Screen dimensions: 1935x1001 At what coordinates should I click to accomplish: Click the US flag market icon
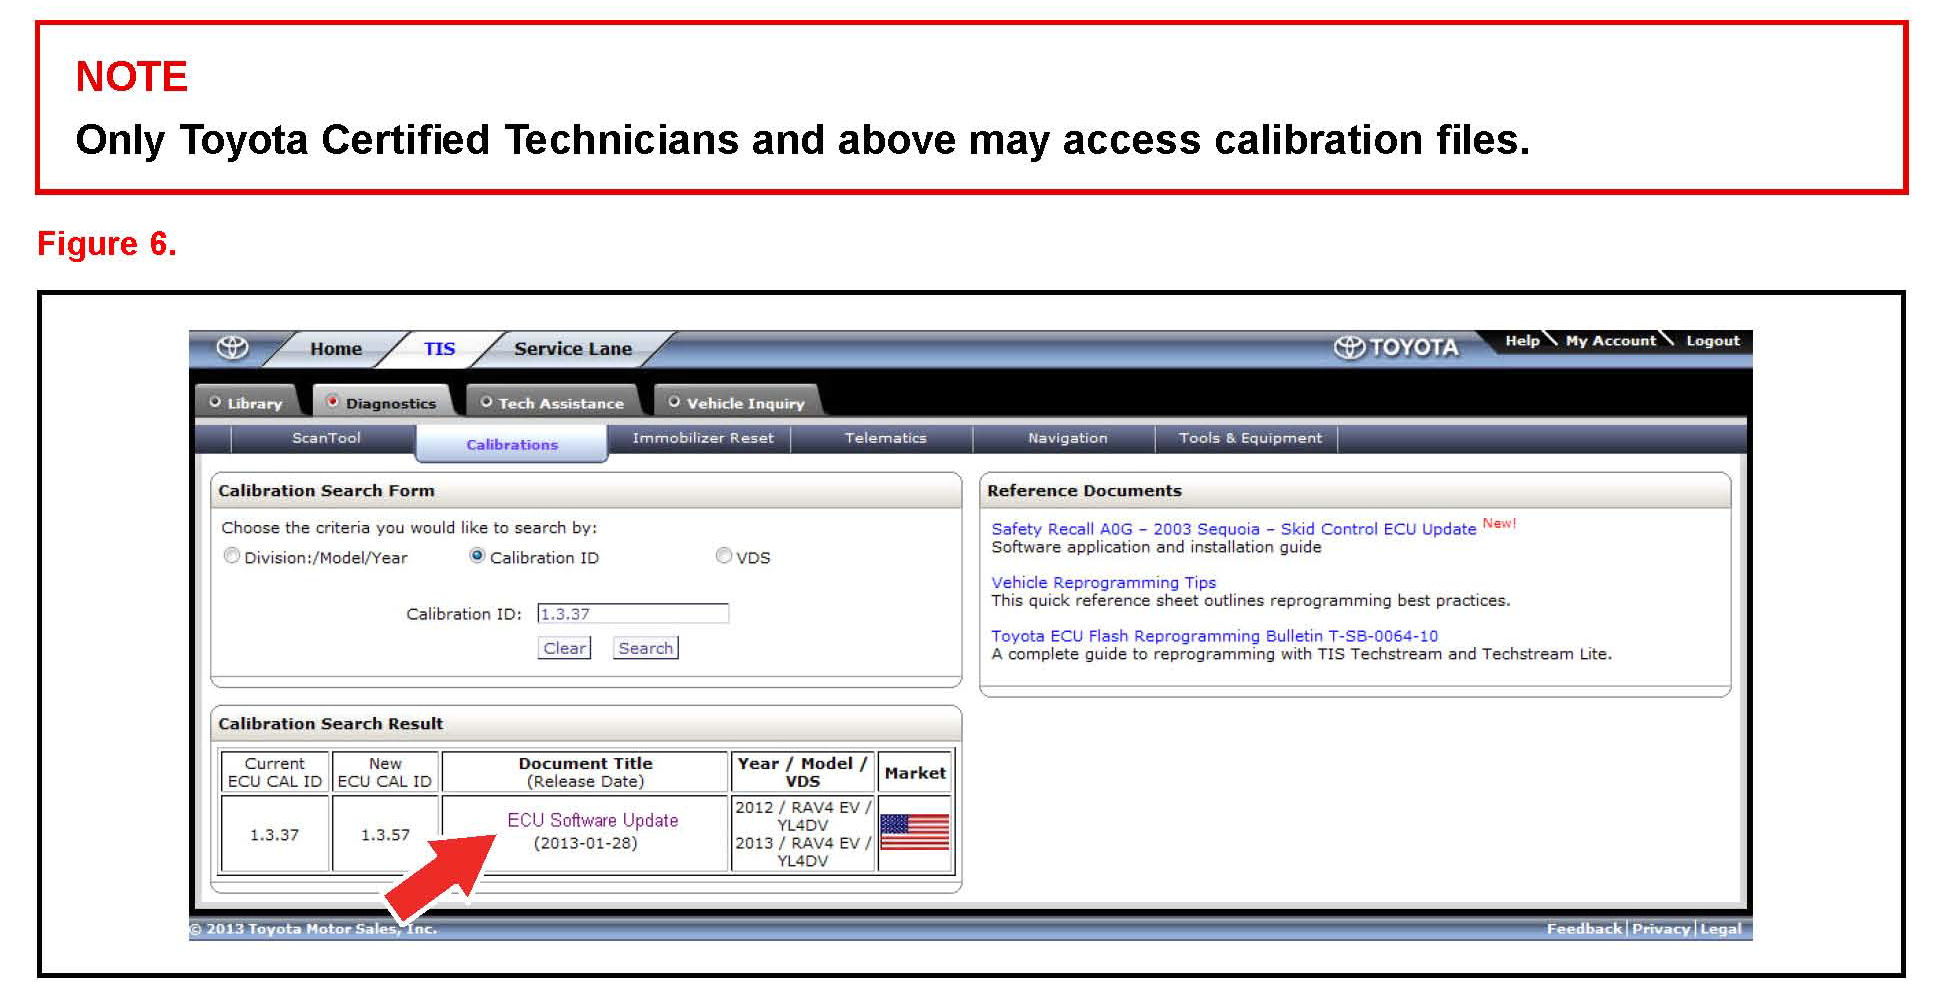coord(914,832)
